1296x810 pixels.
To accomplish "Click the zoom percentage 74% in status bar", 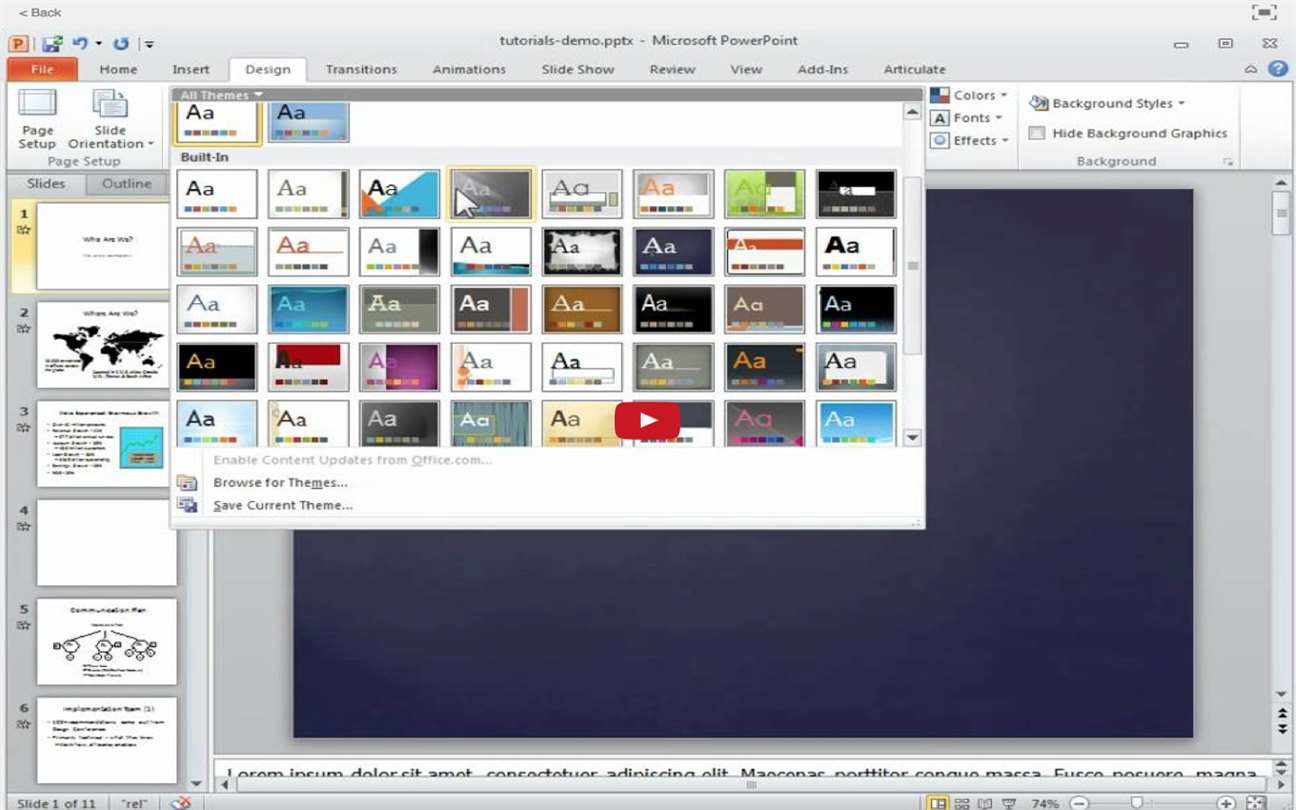I will tap(1045, 803).
